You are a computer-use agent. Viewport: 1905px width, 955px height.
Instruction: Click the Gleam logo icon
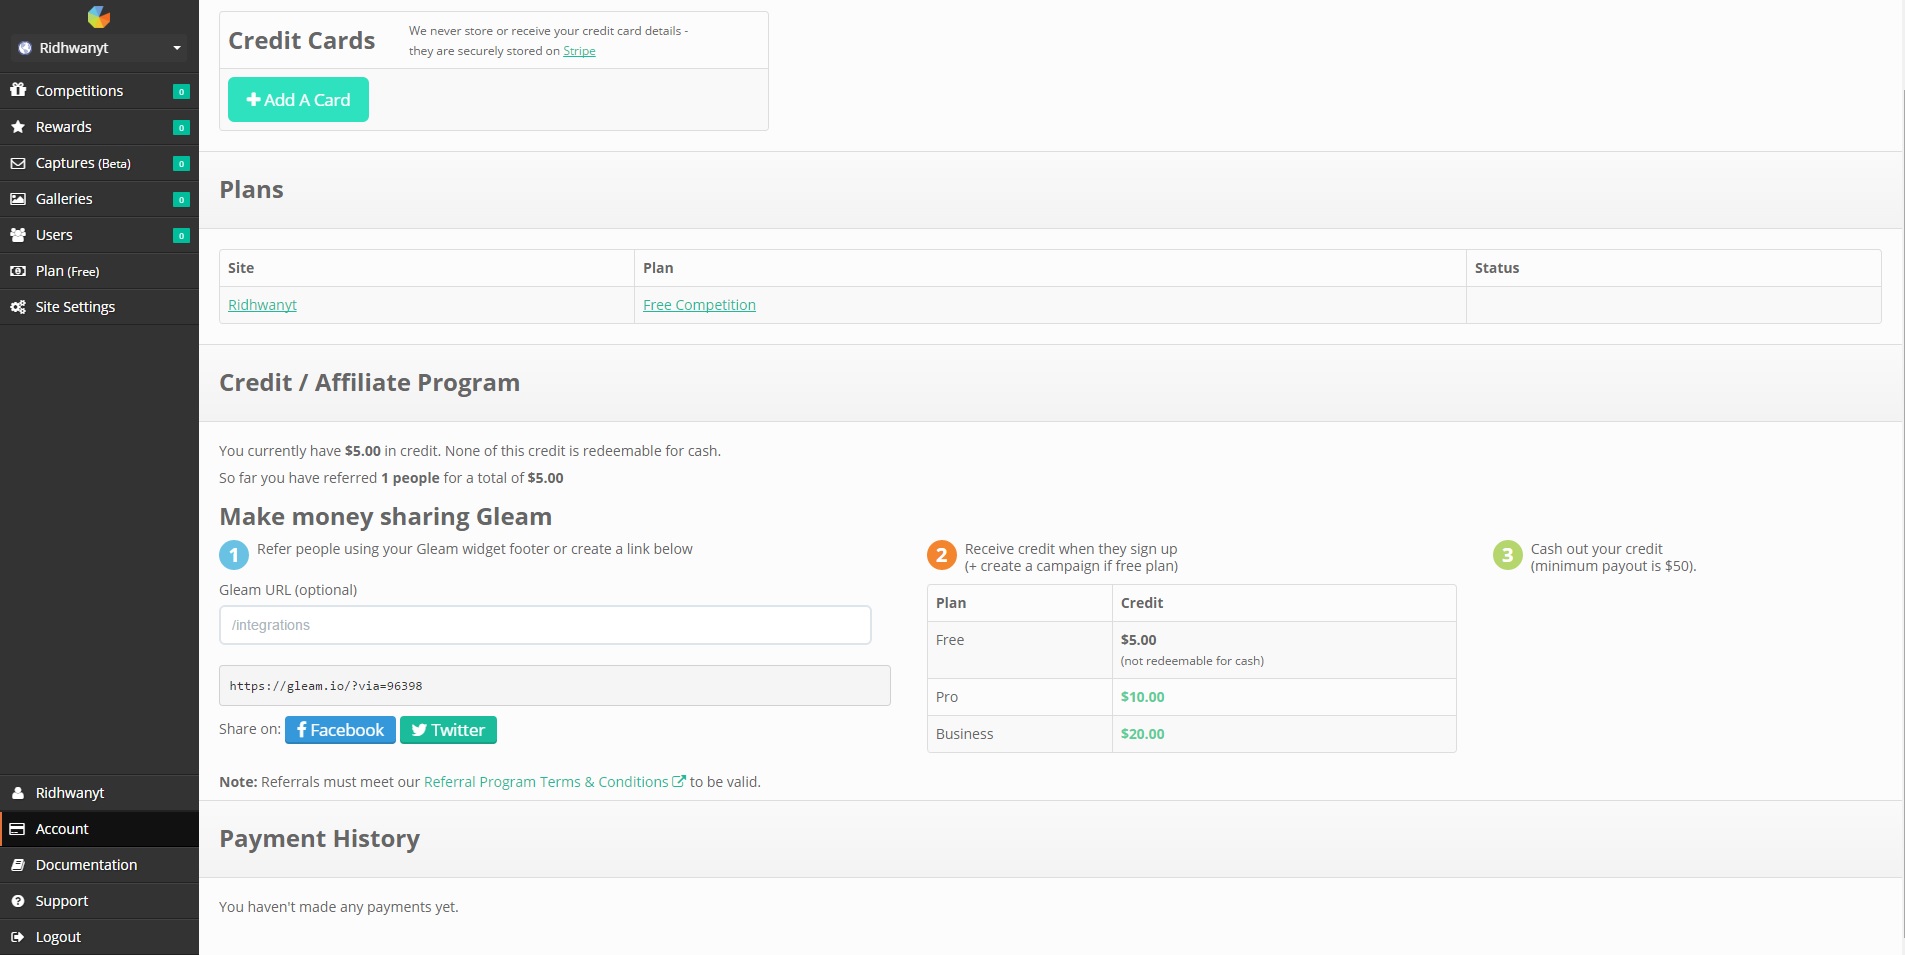tap(99, 16)
